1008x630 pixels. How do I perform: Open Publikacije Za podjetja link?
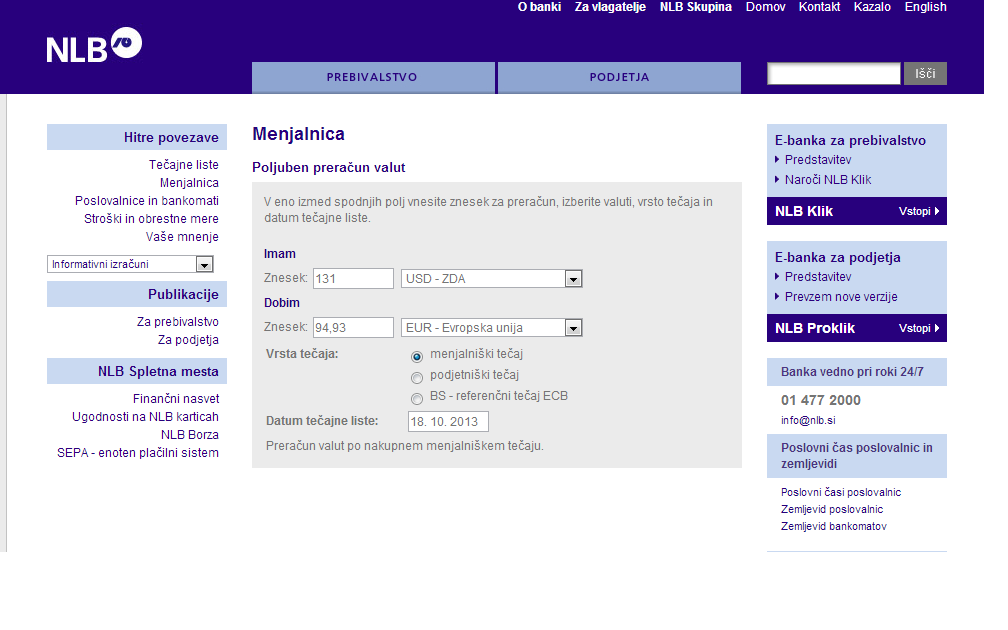(x=188, y=339)
